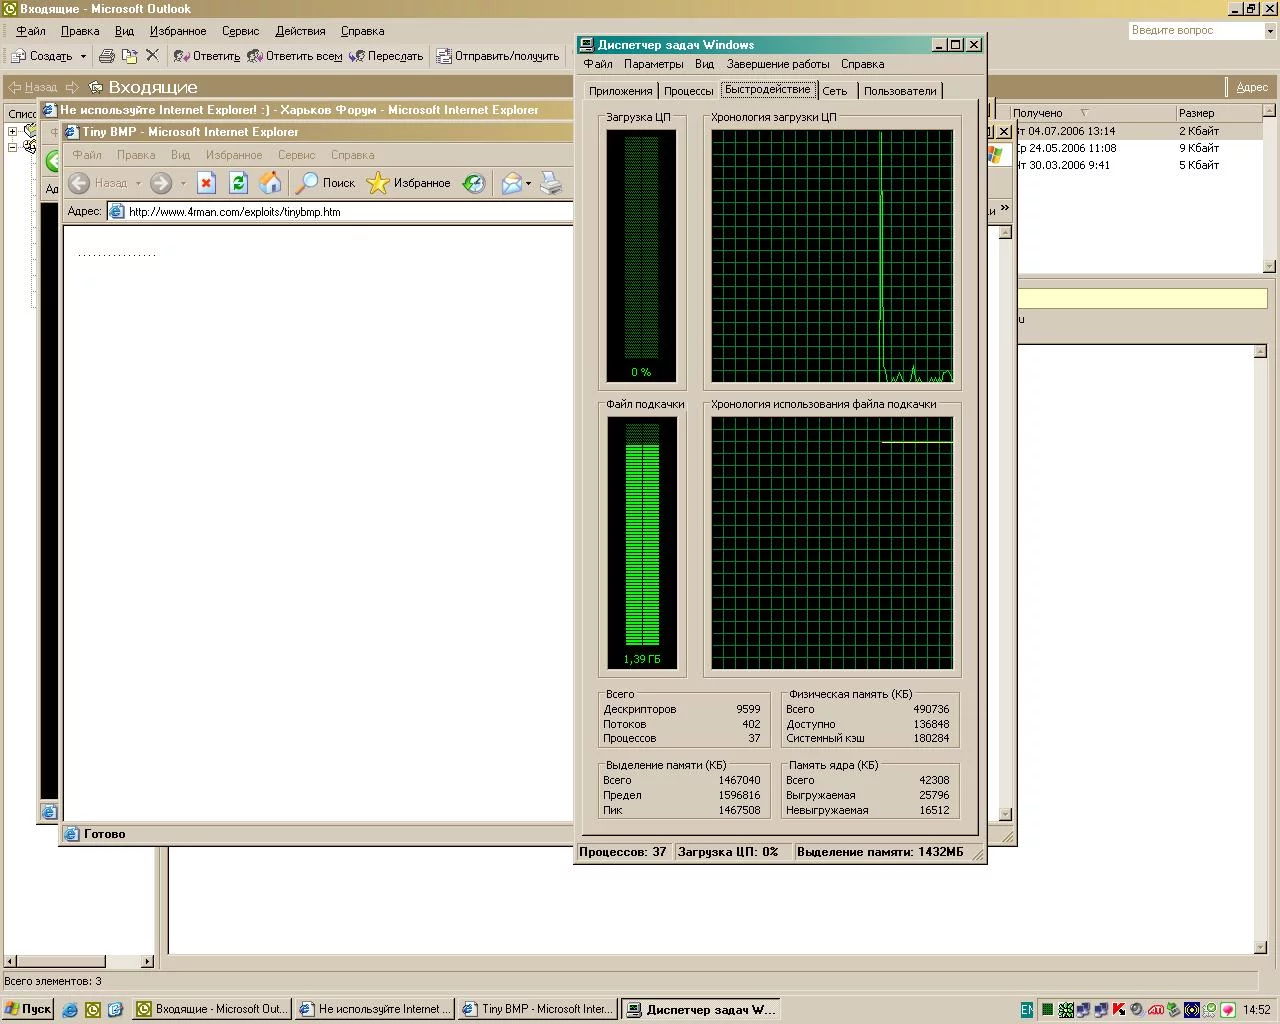Viewport: 1280px width, 1024px height.
Task: Switch to Сеть tab in Task Manager
Action: [835, 91]
